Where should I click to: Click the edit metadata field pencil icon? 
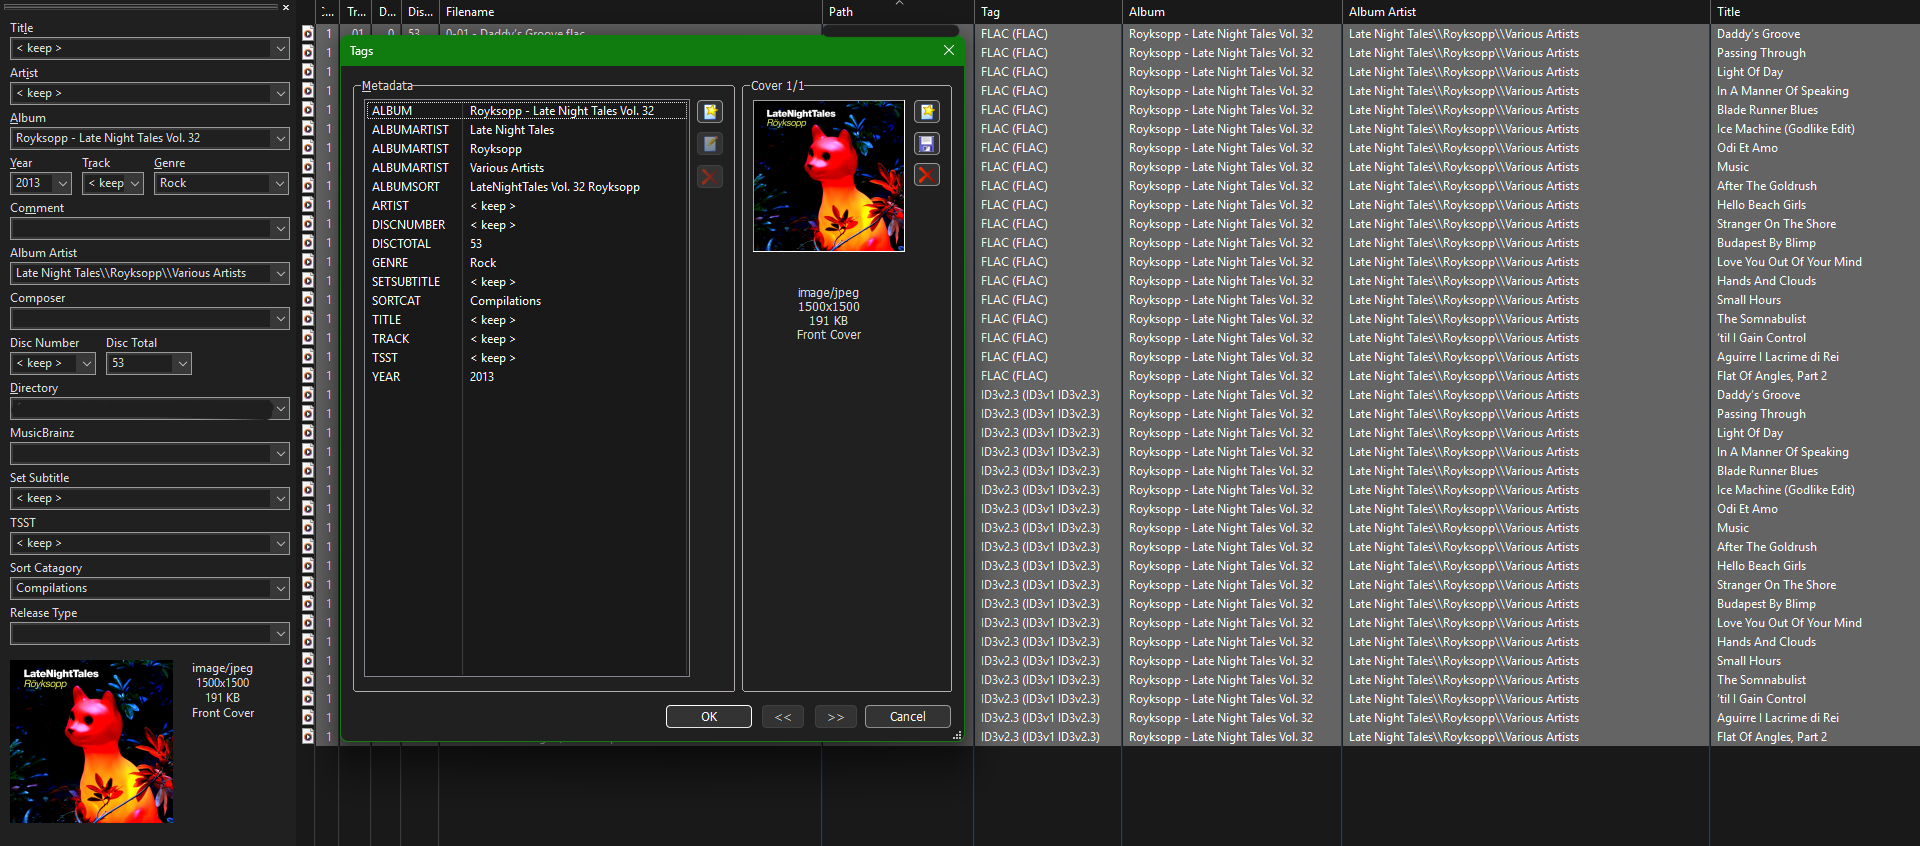pyautogui.click(x=710, y=145)
